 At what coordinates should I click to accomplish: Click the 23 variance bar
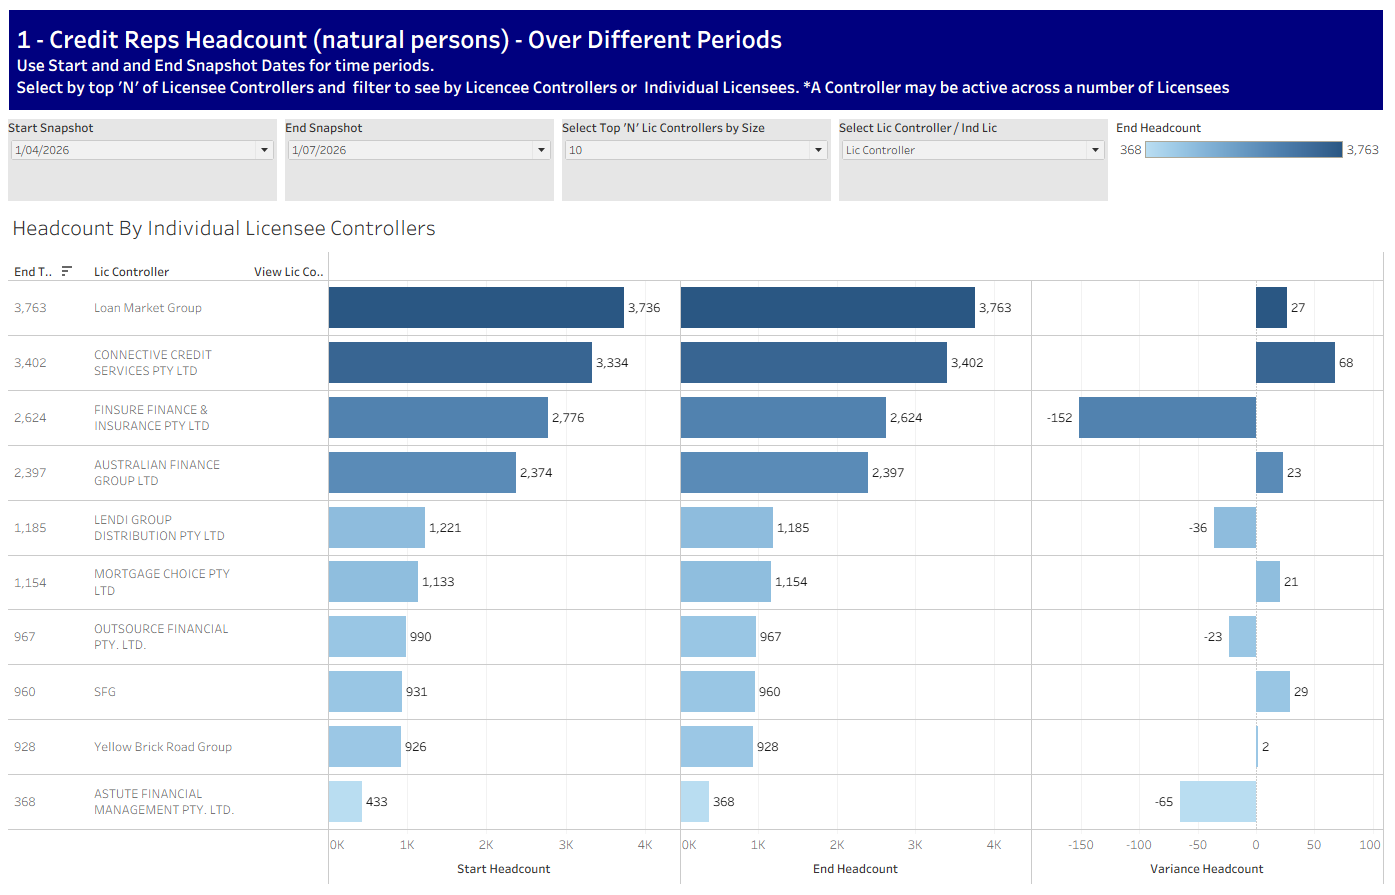(x=1270, y=473)
